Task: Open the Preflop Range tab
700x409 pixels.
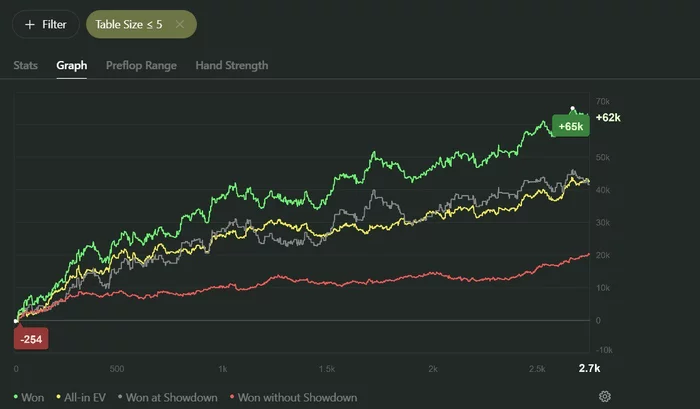Action: coord(141,66)
